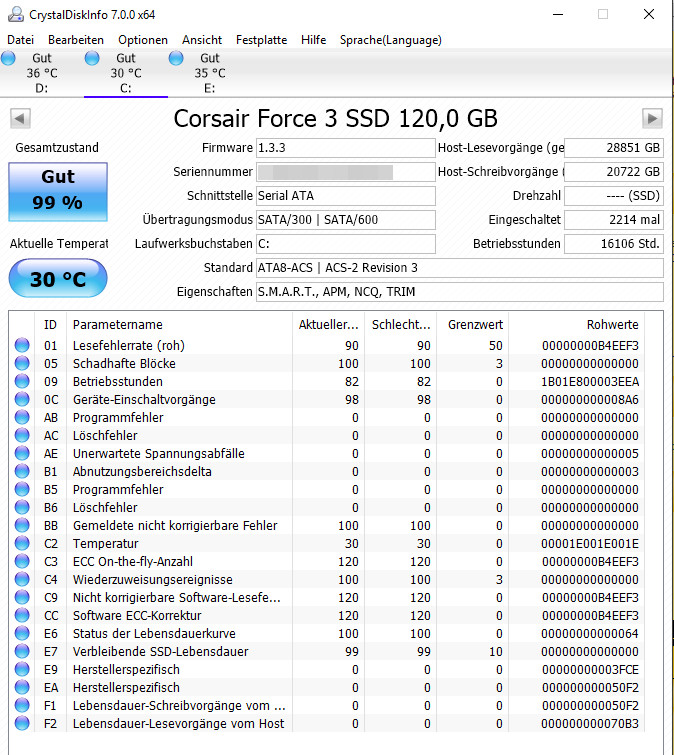
Task: Go to previous disk with left arrow
Action: point(20,118)
